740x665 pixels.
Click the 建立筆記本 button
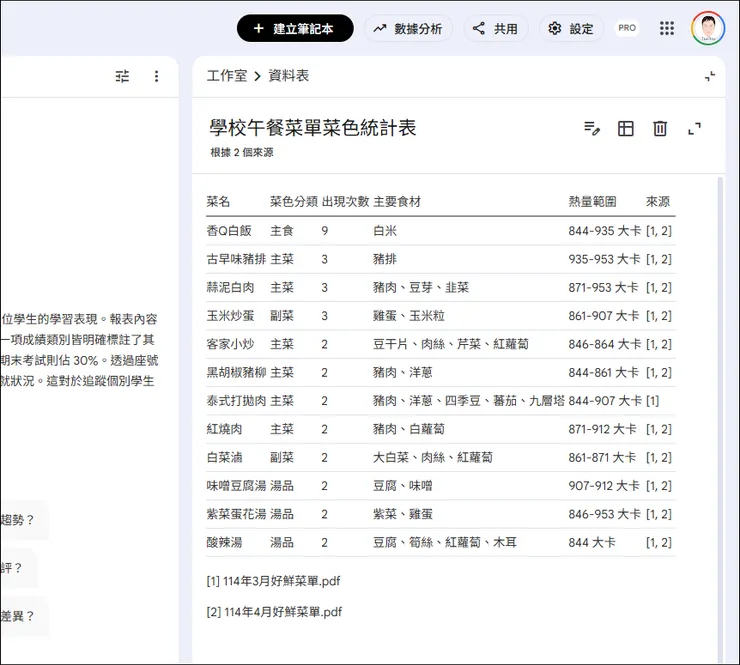(x=295, y=28)
